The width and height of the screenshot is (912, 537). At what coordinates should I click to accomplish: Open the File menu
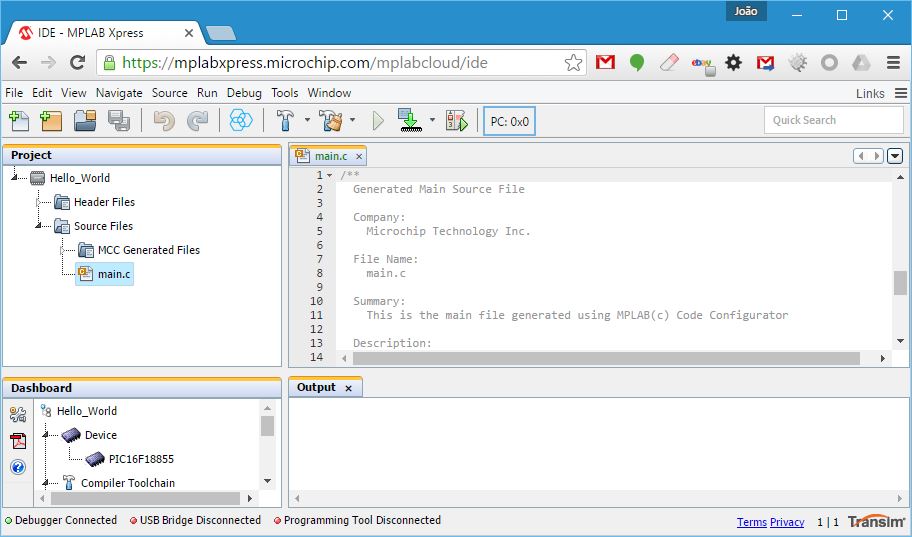pyautogui.click(x=14, y=93)
